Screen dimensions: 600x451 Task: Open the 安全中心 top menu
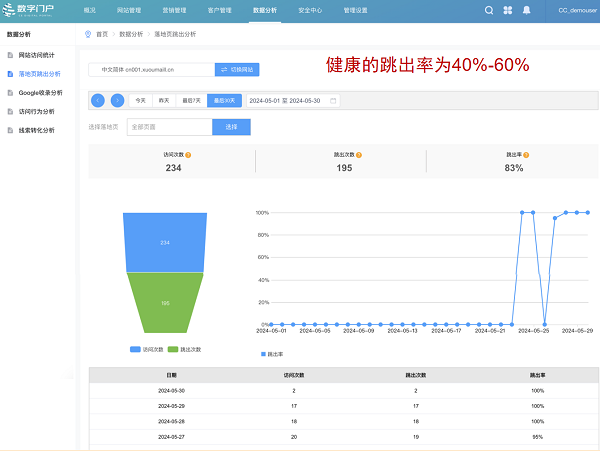(311, 10)
